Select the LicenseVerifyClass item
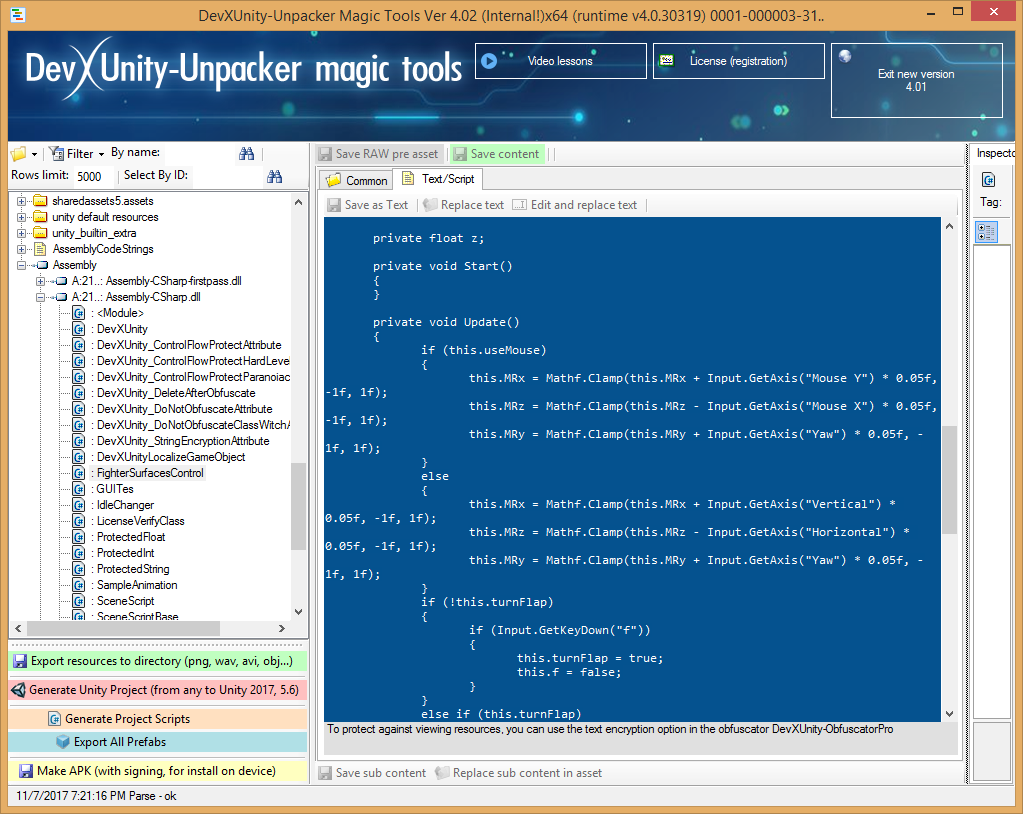 140,521
